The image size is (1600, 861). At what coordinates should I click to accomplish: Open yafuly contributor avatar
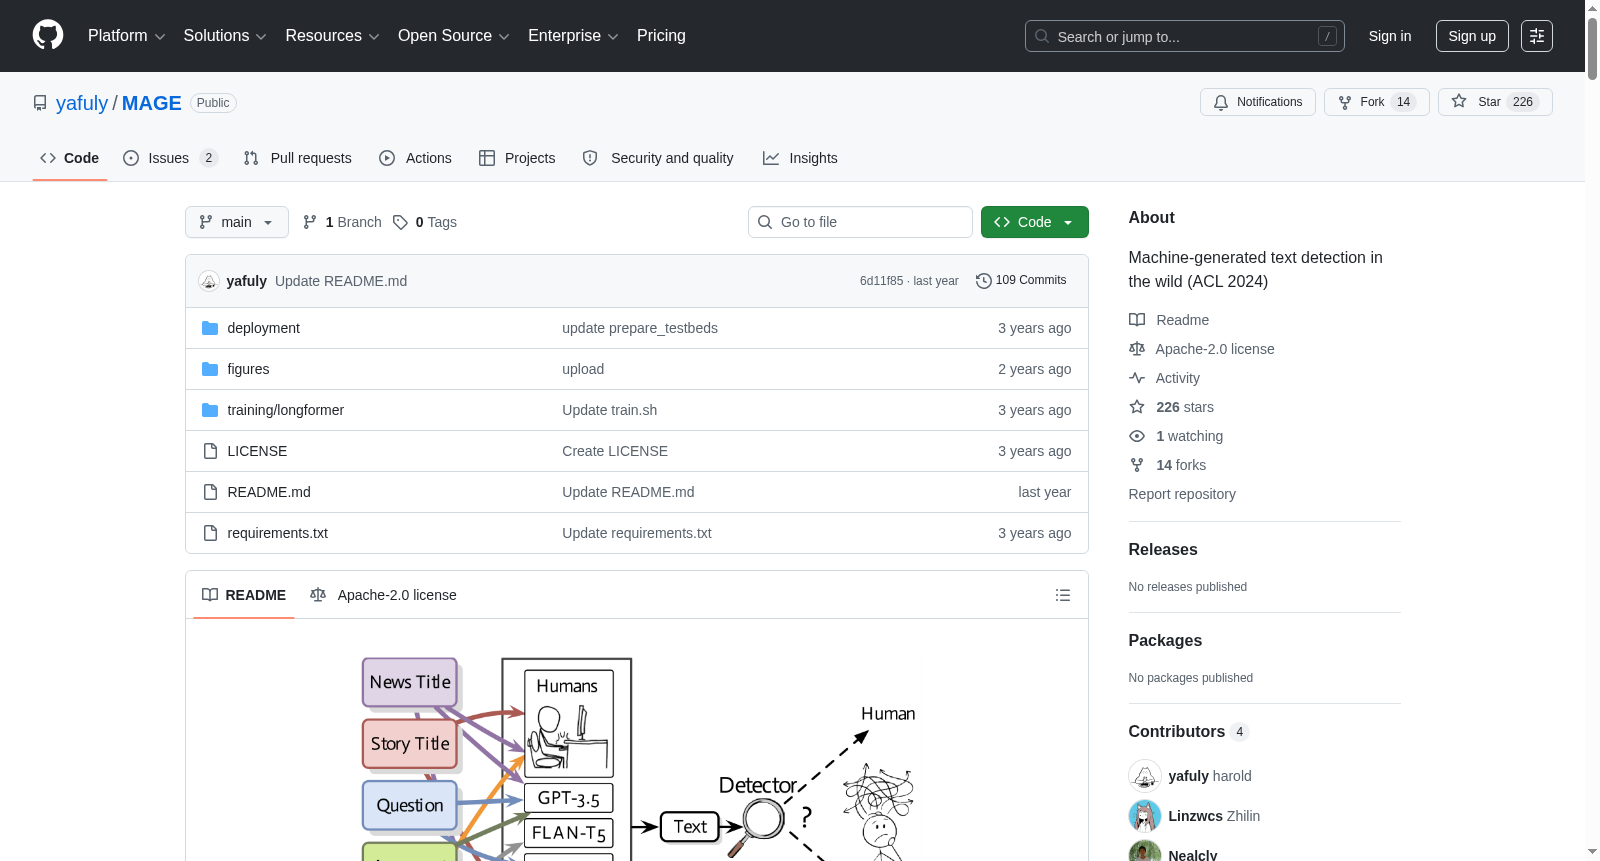click(1145, 776)
